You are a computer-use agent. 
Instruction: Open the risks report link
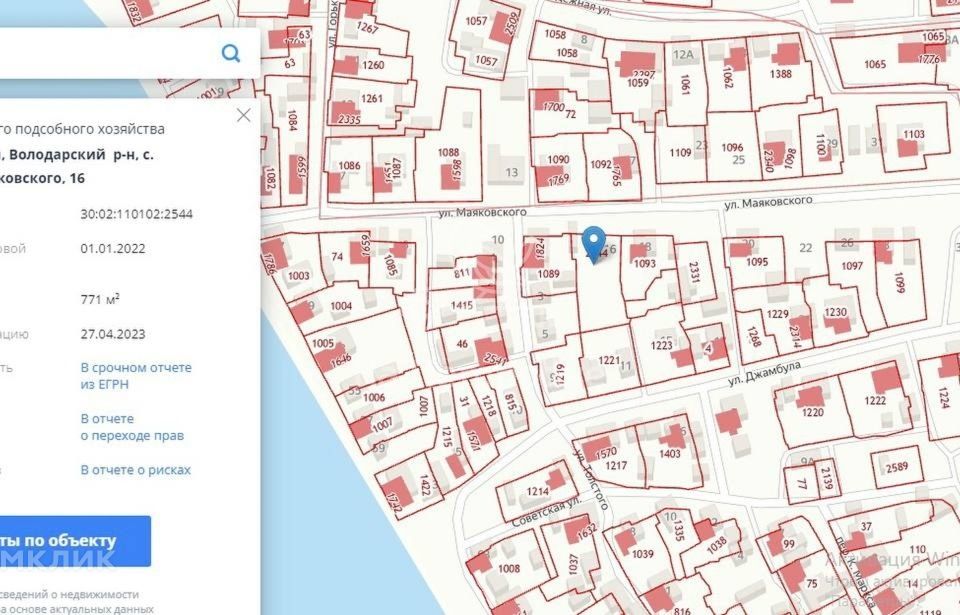[x=135, y=470]
